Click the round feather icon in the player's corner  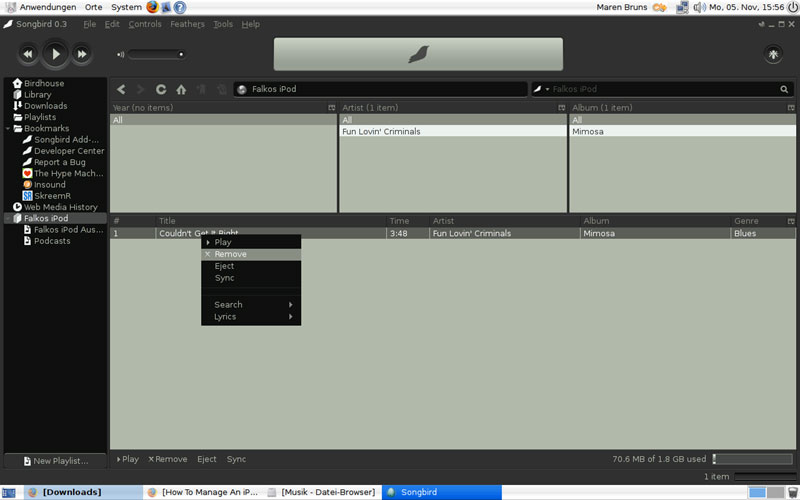pyautogui.click(x=773, y=54)
